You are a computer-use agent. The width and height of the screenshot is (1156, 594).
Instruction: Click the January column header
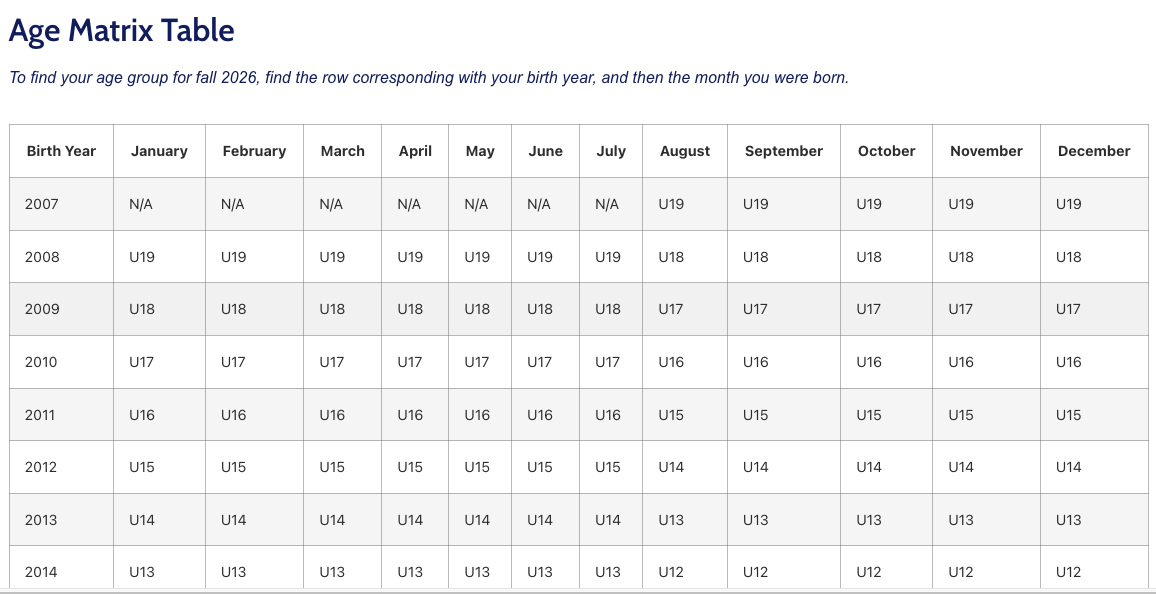click(159, 151)
